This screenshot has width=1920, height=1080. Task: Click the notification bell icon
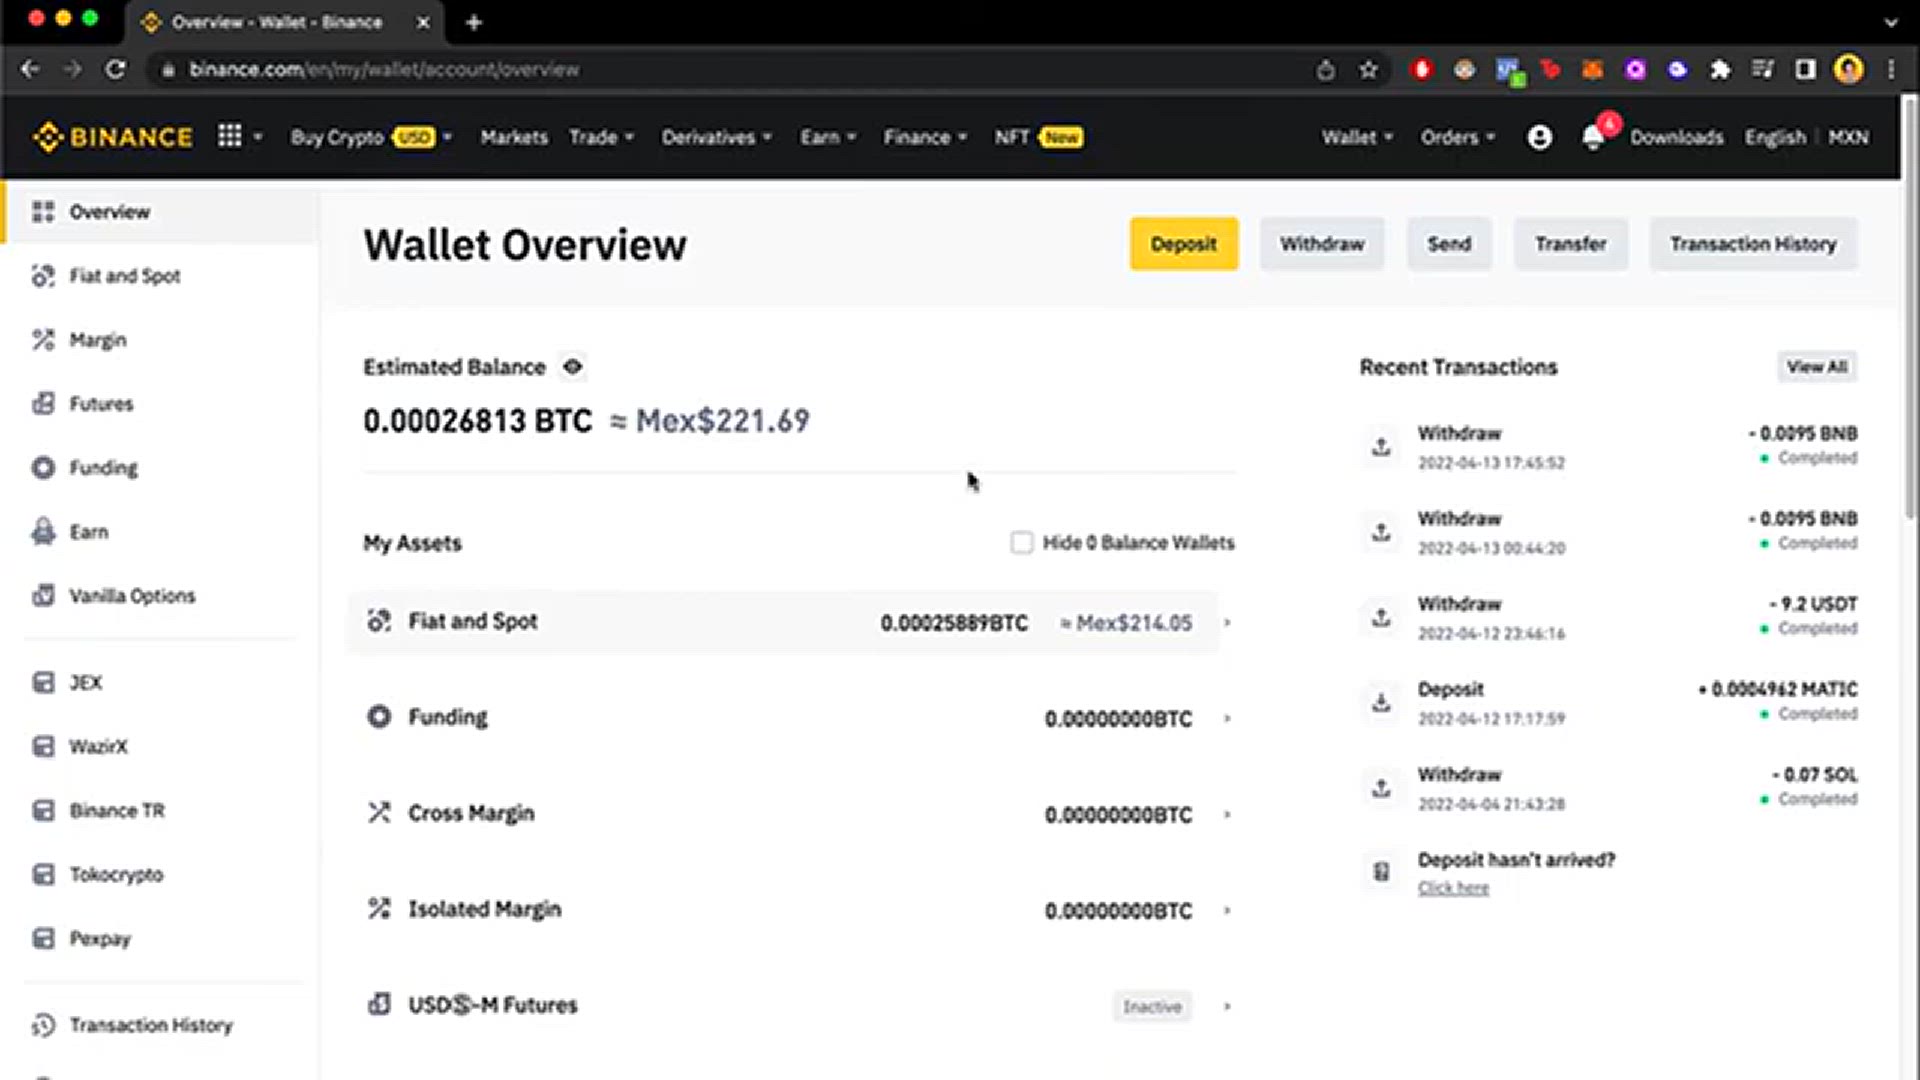[1593, 138]
